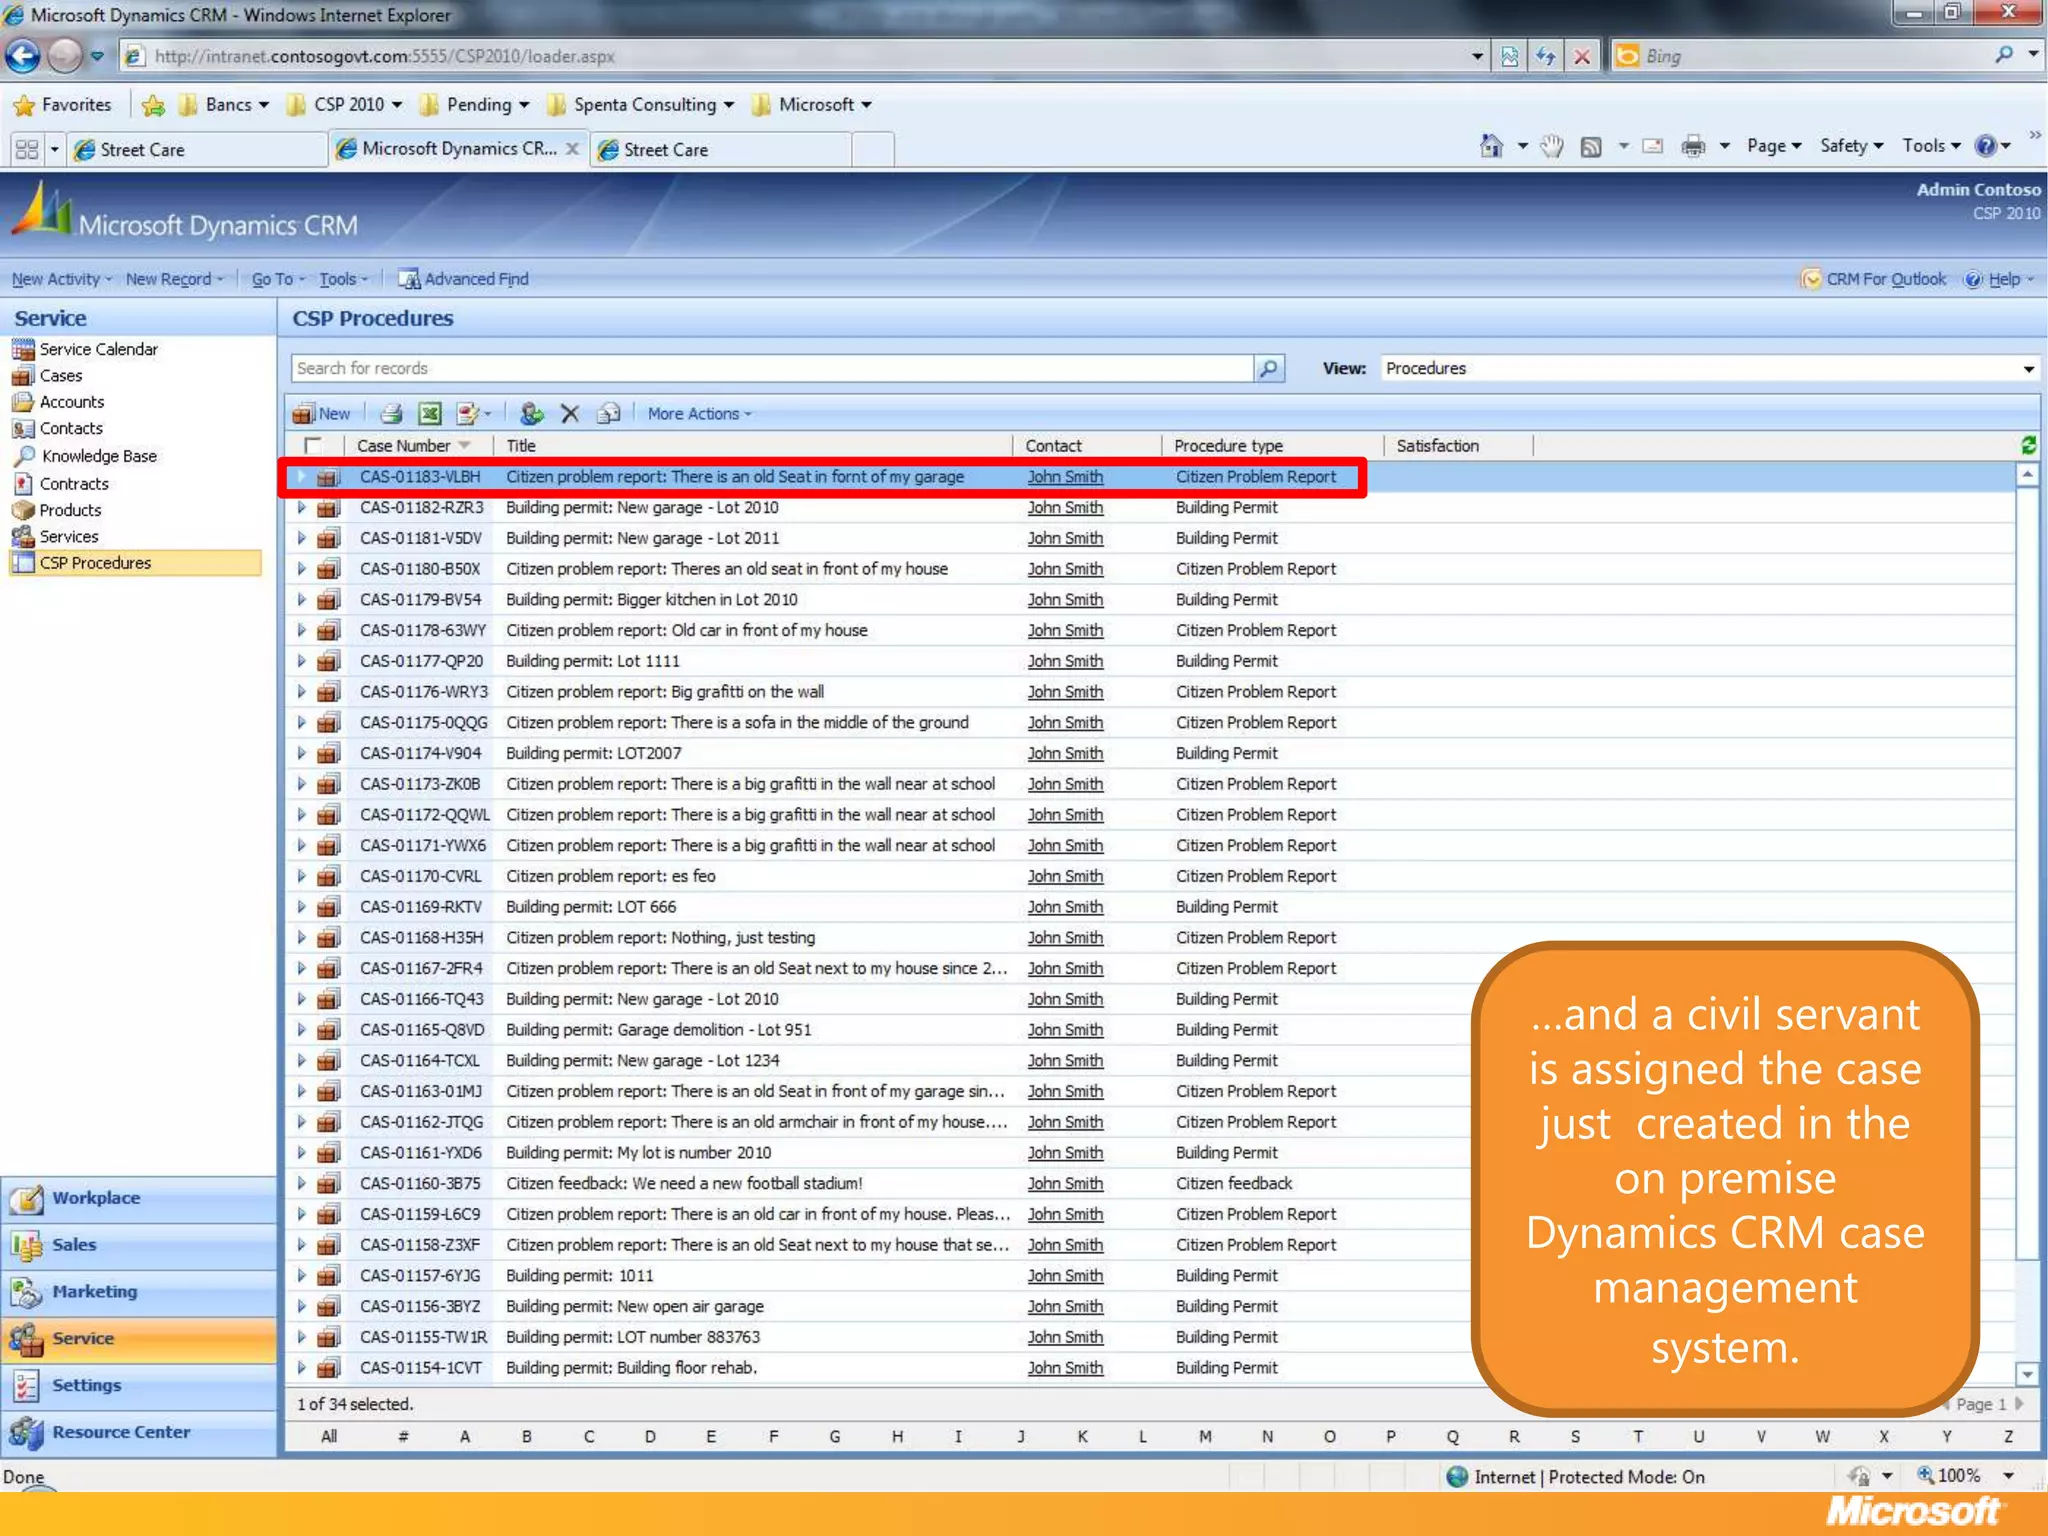Switch to the first Street Care tab
This screenshot has height=1536, width=2048.
coord(195,150)
